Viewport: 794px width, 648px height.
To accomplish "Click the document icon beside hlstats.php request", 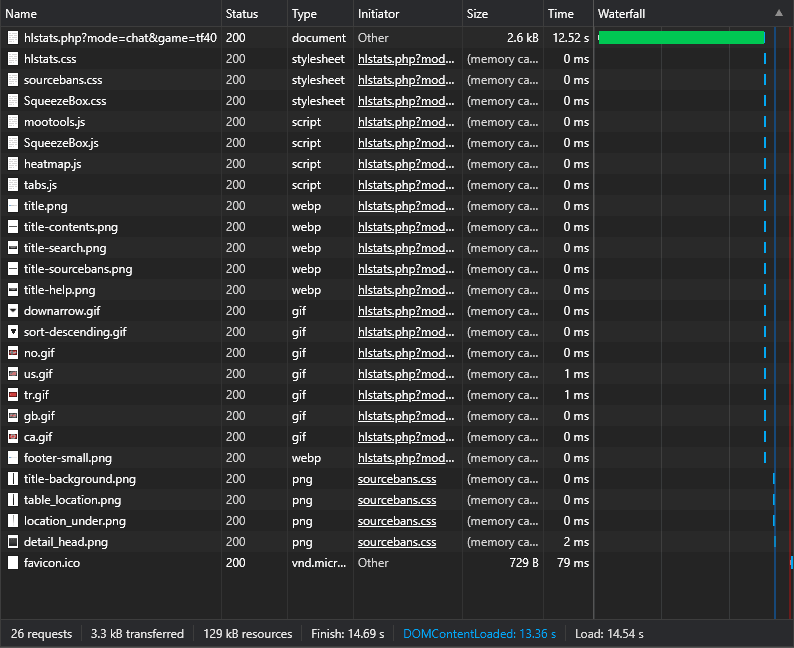I will coord(13,38).
